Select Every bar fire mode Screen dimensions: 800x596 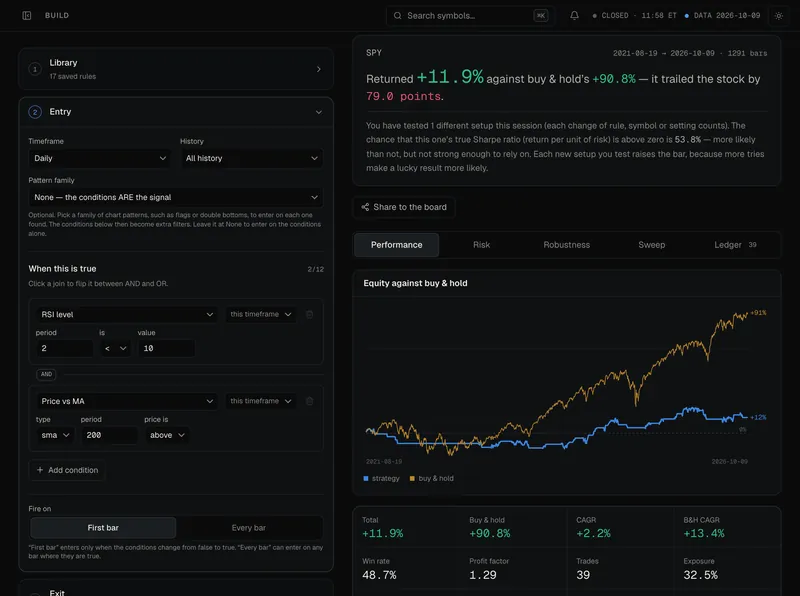point(248,528)
